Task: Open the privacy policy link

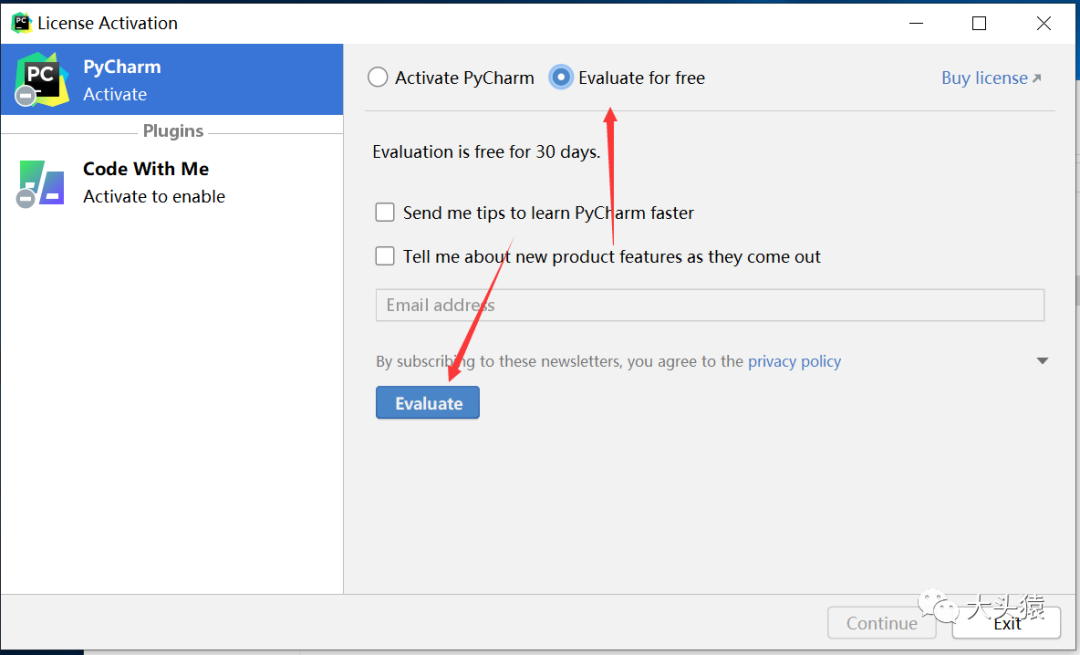Action: click(x=794, y=361)
